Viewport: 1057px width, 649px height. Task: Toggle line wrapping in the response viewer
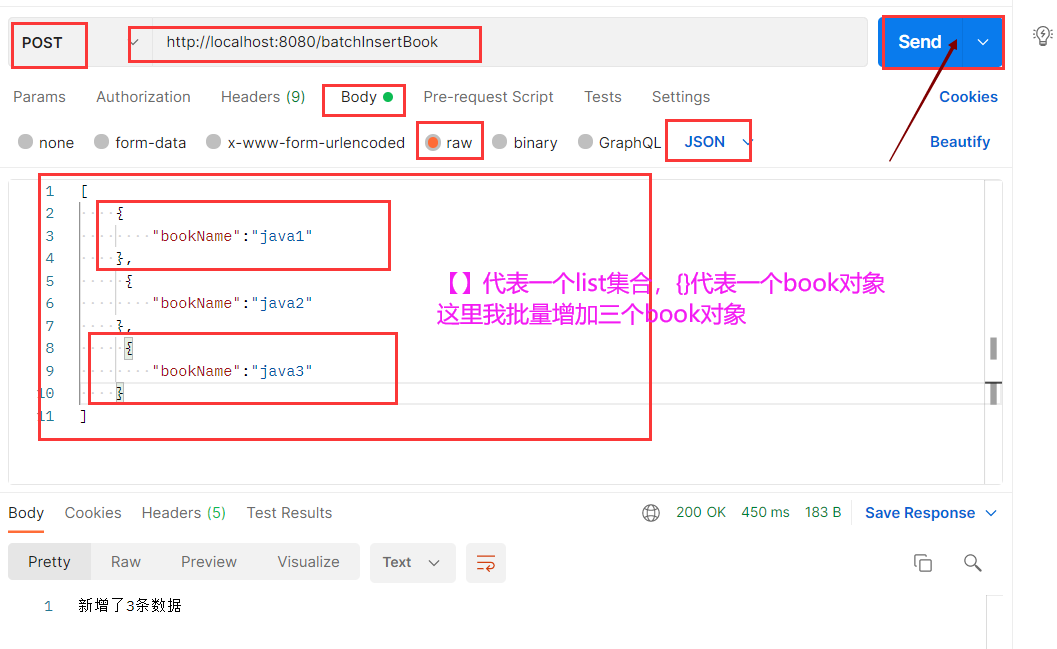[x=486, y=562]
